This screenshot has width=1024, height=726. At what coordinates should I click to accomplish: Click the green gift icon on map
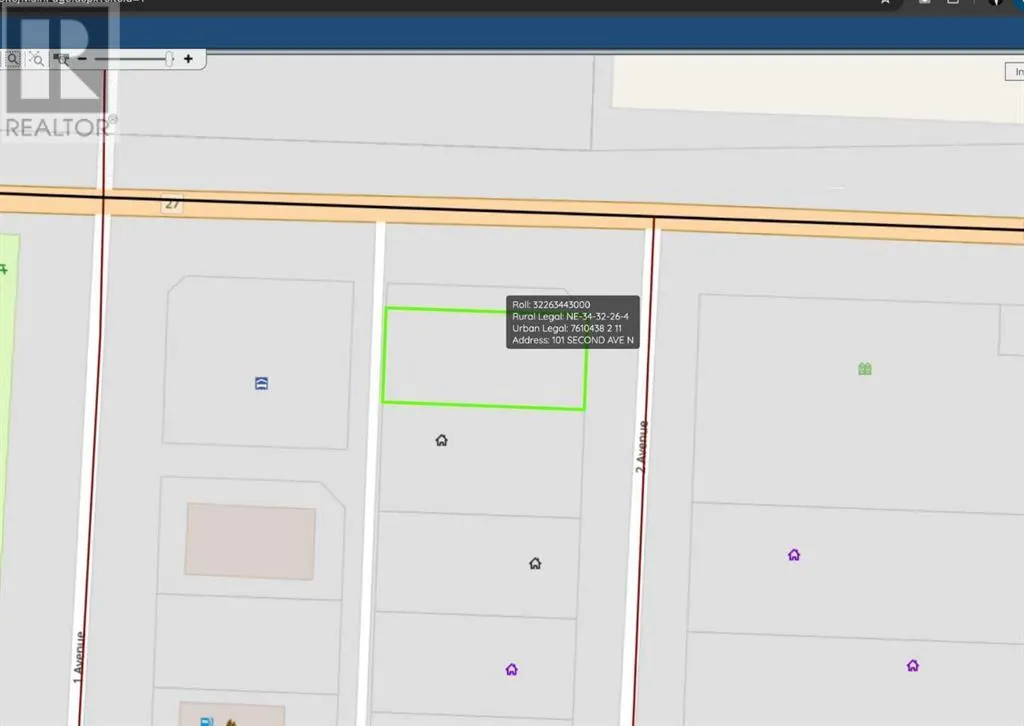pyautogui.click(x=864, y=369)
